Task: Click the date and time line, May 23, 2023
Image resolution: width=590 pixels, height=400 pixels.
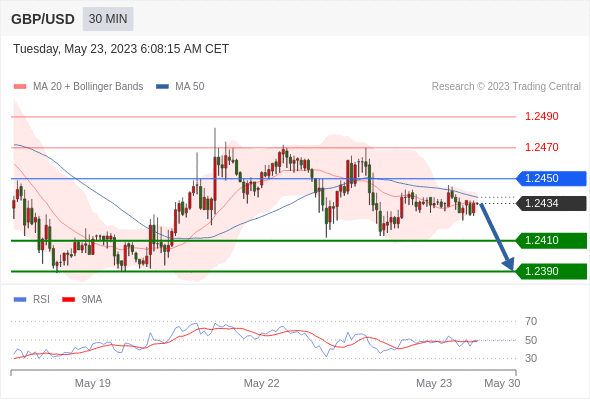Action: (x=121, y=49)
